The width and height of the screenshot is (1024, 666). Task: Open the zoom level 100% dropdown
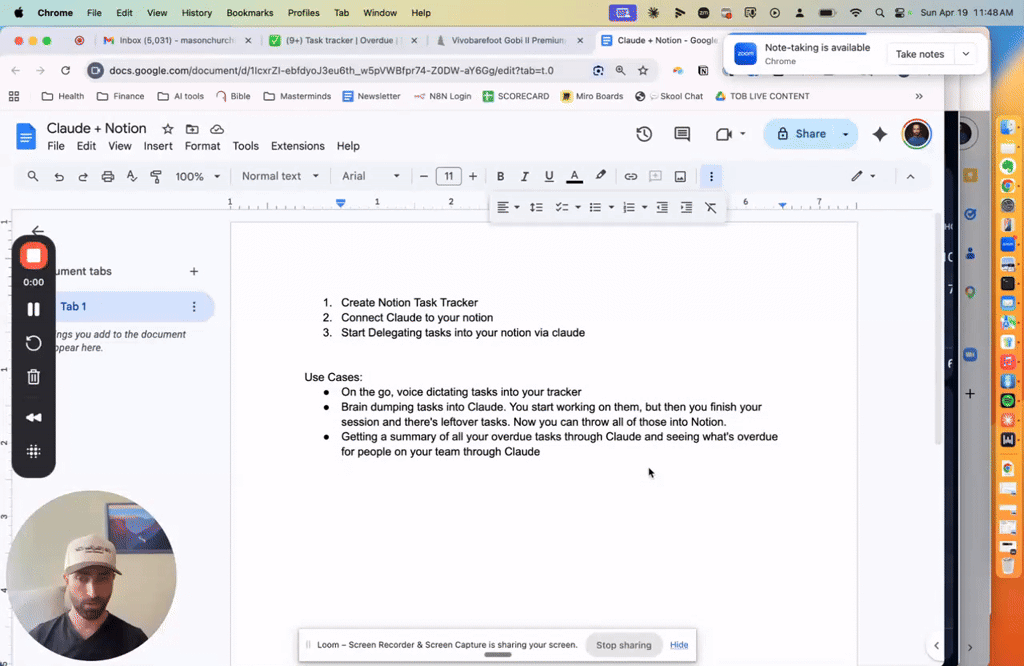pyautogui.click(x=197, y=176)
